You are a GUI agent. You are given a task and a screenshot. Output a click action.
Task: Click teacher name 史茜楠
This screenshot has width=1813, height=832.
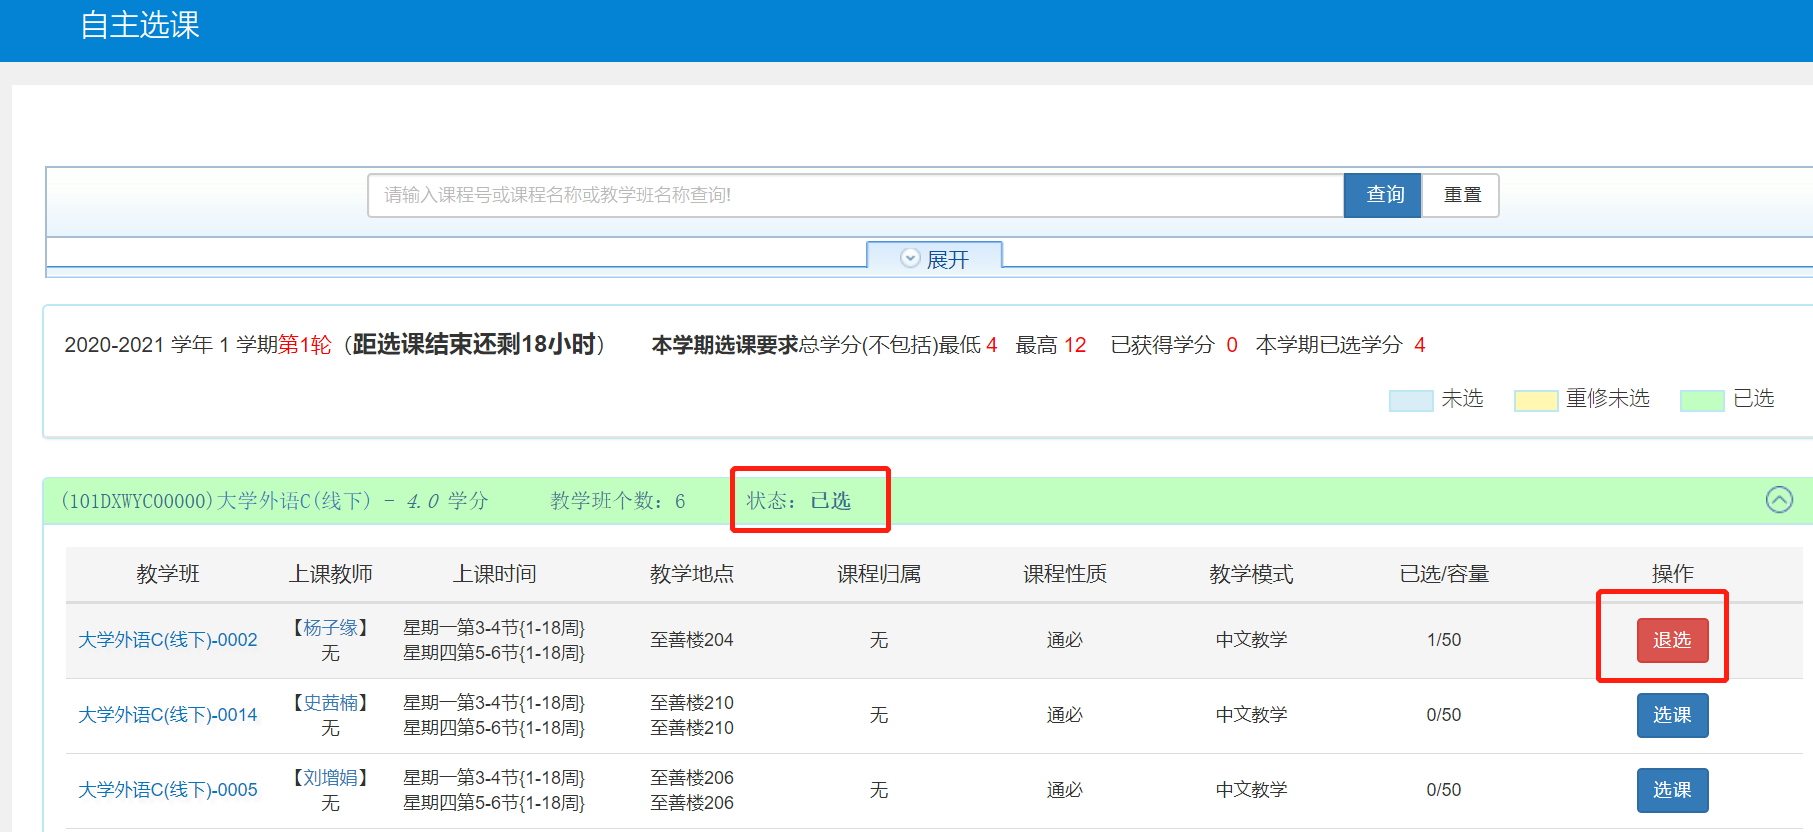tap(330, 703)
